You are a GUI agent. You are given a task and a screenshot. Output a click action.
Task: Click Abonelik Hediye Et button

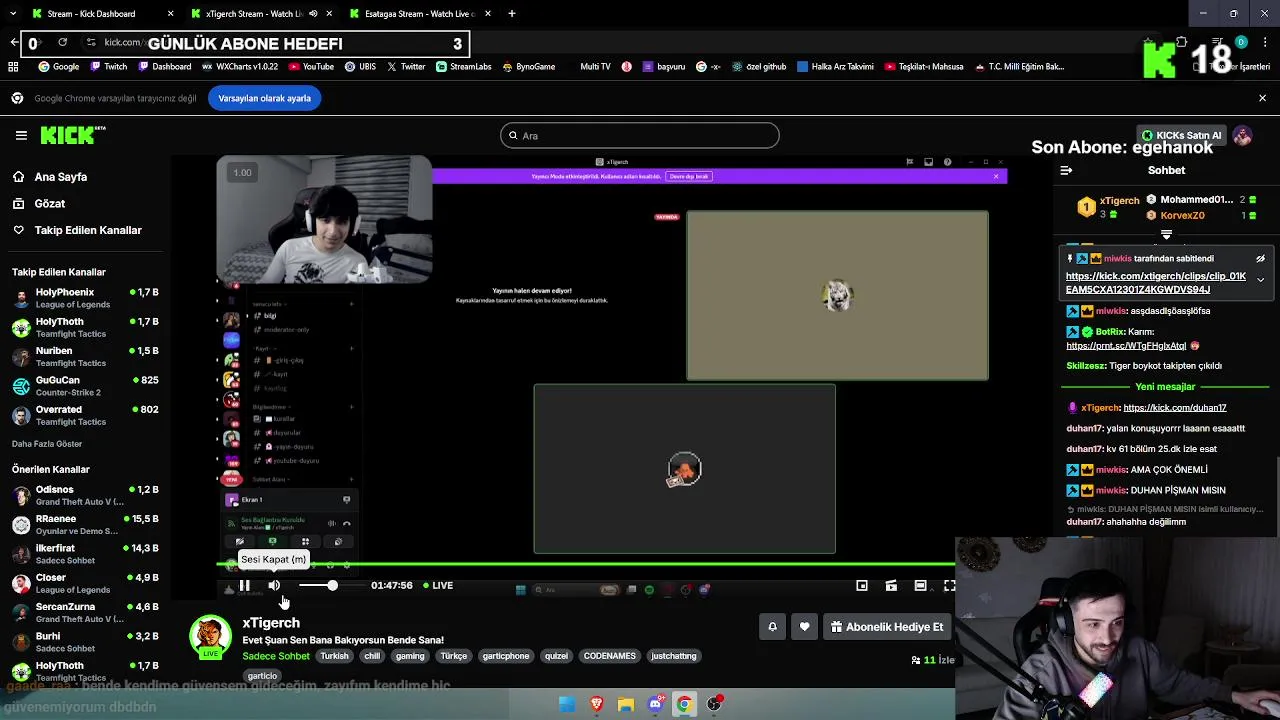887,627
